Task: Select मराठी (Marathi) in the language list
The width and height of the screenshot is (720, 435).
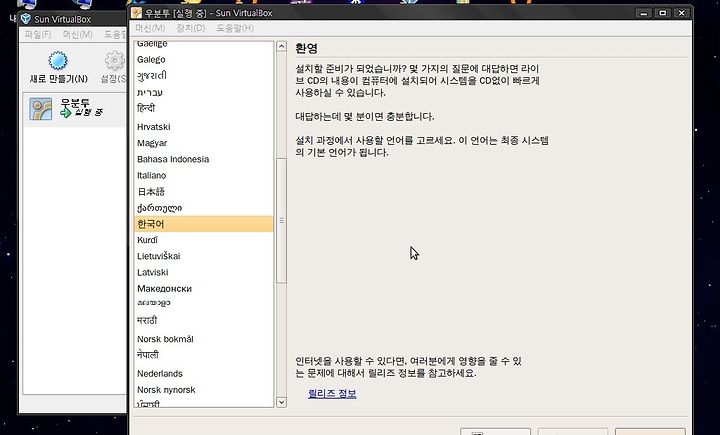Action: pyautogui.click(x=204, y=321)
